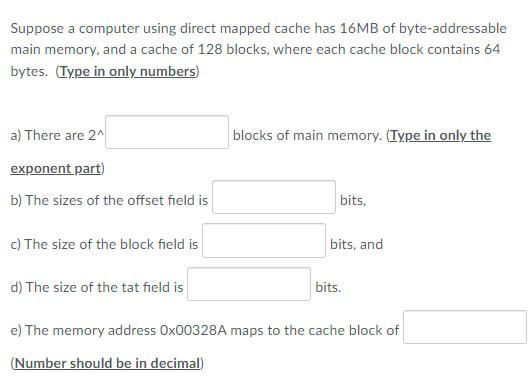Click the tat field bits input box
The width and height of the screenshot is (528, 378).
click(x=249, y=284)
